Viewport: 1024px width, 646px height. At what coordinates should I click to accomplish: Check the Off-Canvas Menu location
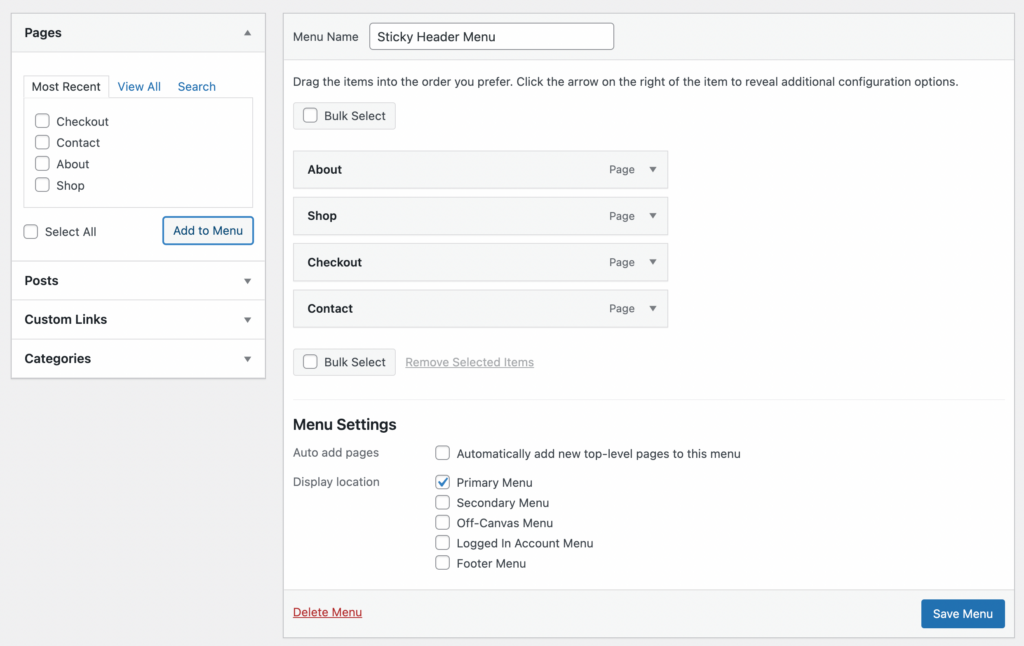(x=442, y=522)
